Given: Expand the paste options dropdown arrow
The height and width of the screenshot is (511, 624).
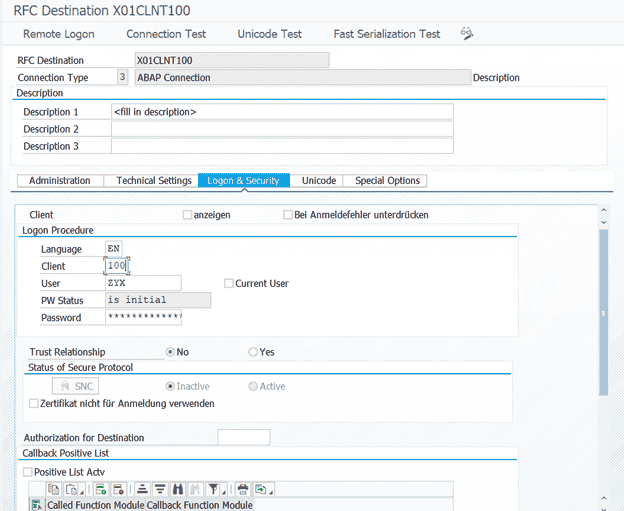Looking at the screenshot, I should pos(80,491).
